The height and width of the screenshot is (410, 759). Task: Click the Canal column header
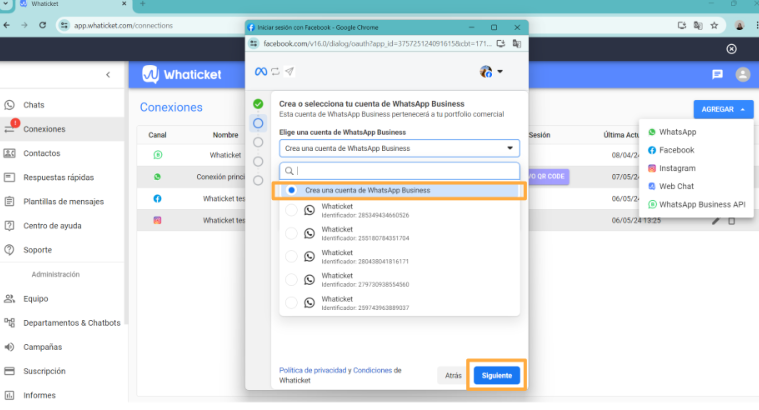[157, 135]
